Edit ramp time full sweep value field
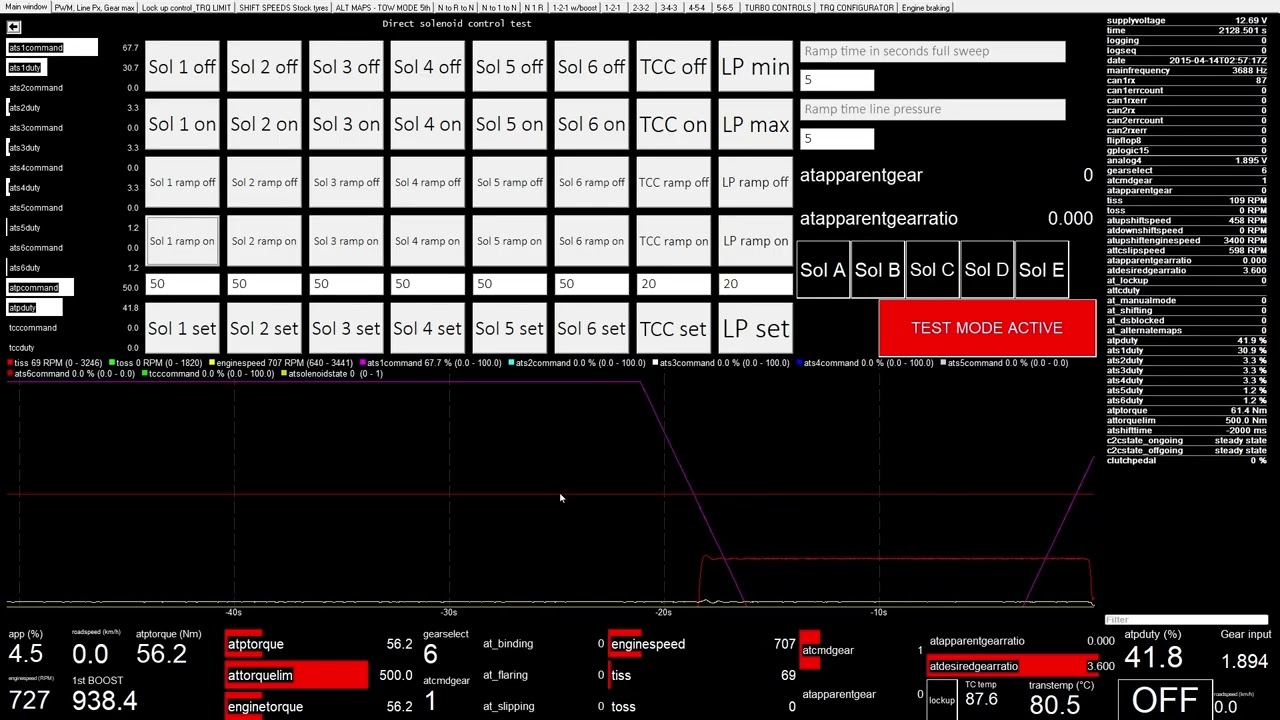This screenshot has width=1280, height=720. 837,80
